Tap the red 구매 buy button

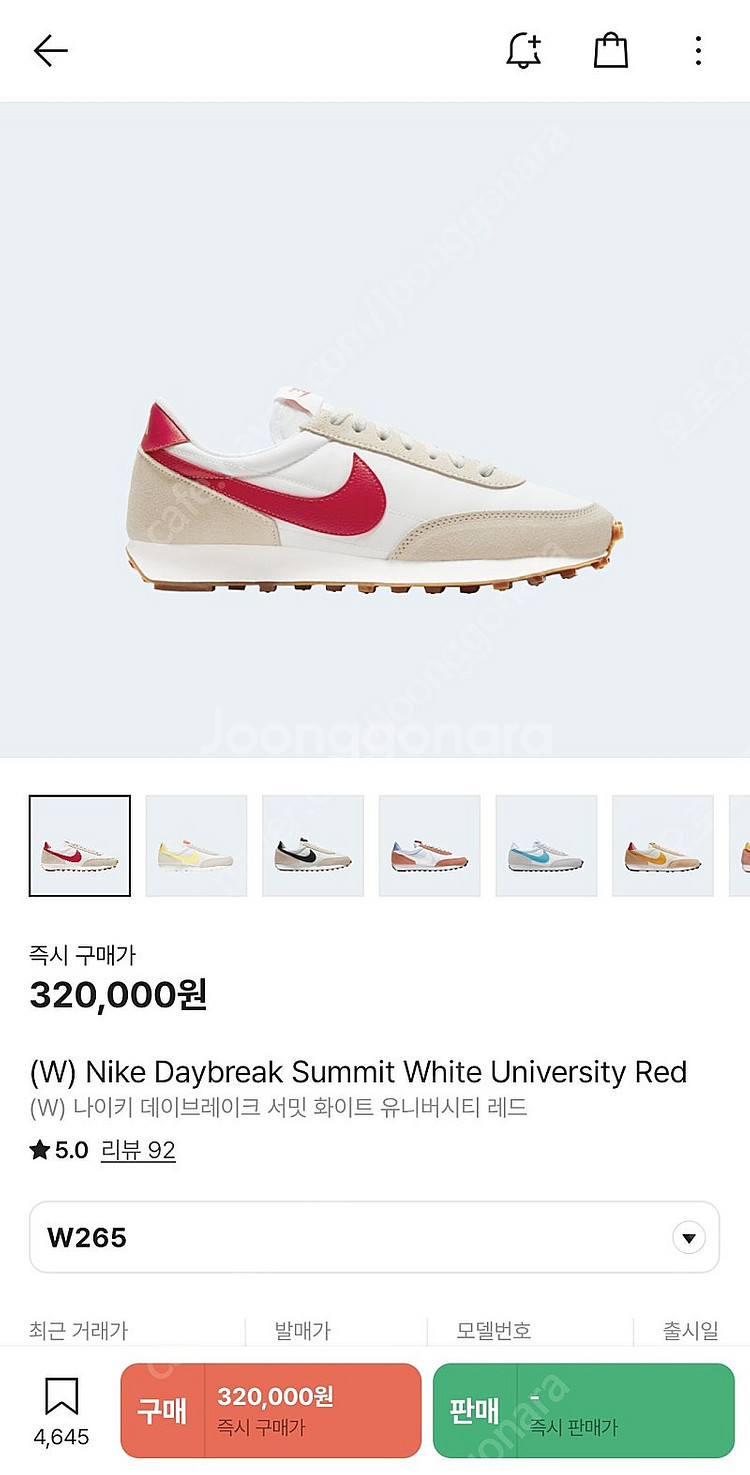(x=271, y=1410)
